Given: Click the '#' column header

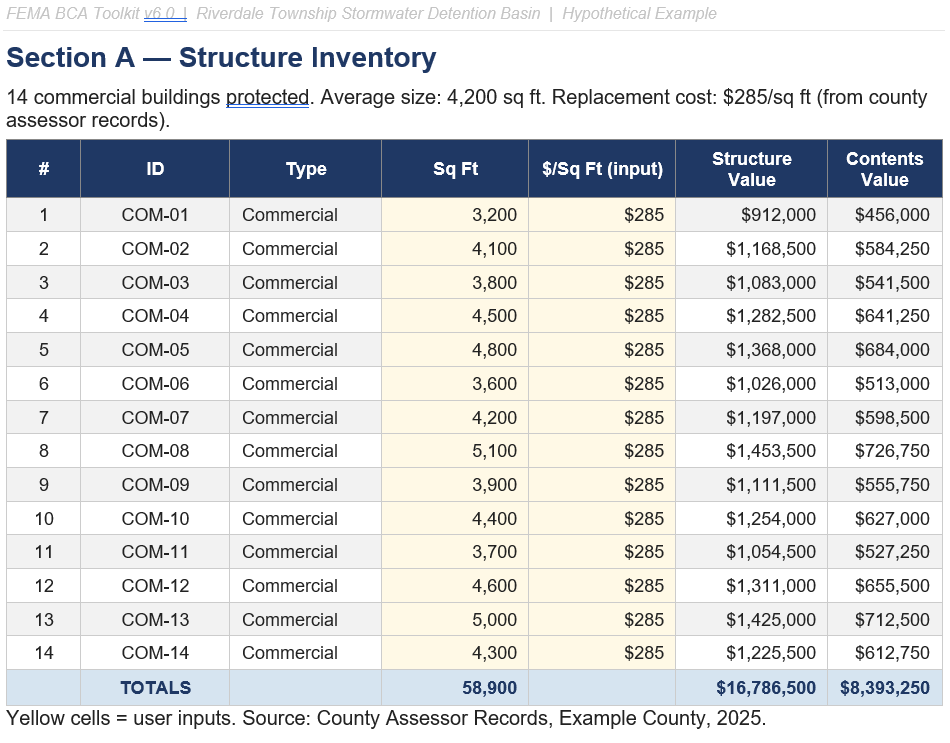Looking at the screenshot, I should tap(44, 168).
